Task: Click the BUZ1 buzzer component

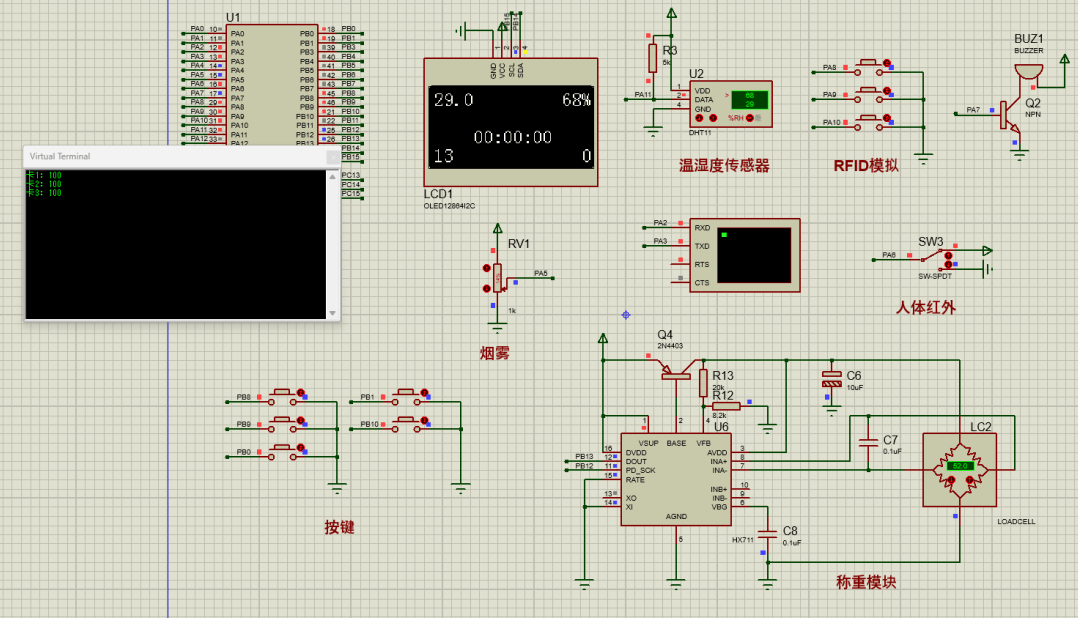Action: click(x=1025, y=73)
